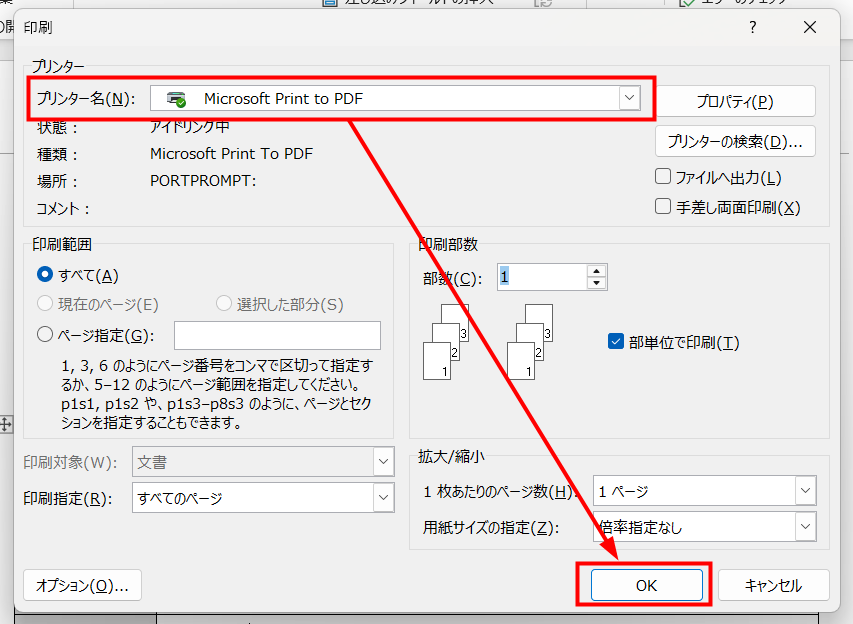
Task: Enable 手差し両面印刷(X) checkbox
Action: pyautogui.click(x=663, y=207)
